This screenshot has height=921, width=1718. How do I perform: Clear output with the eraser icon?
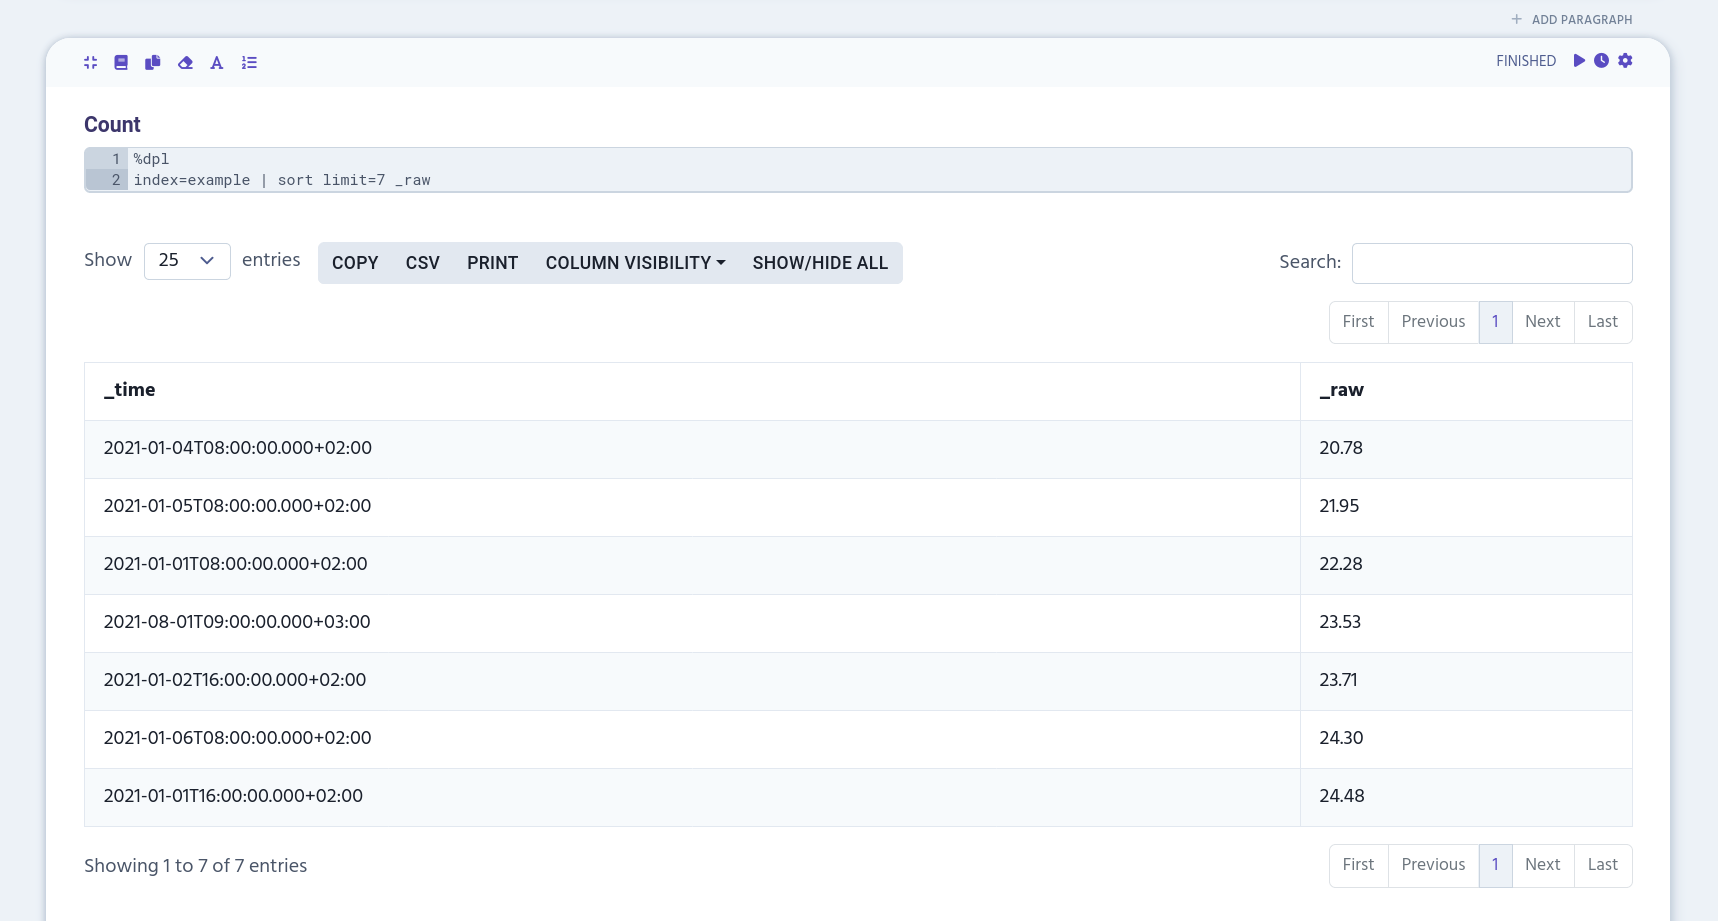pos(185,62)
